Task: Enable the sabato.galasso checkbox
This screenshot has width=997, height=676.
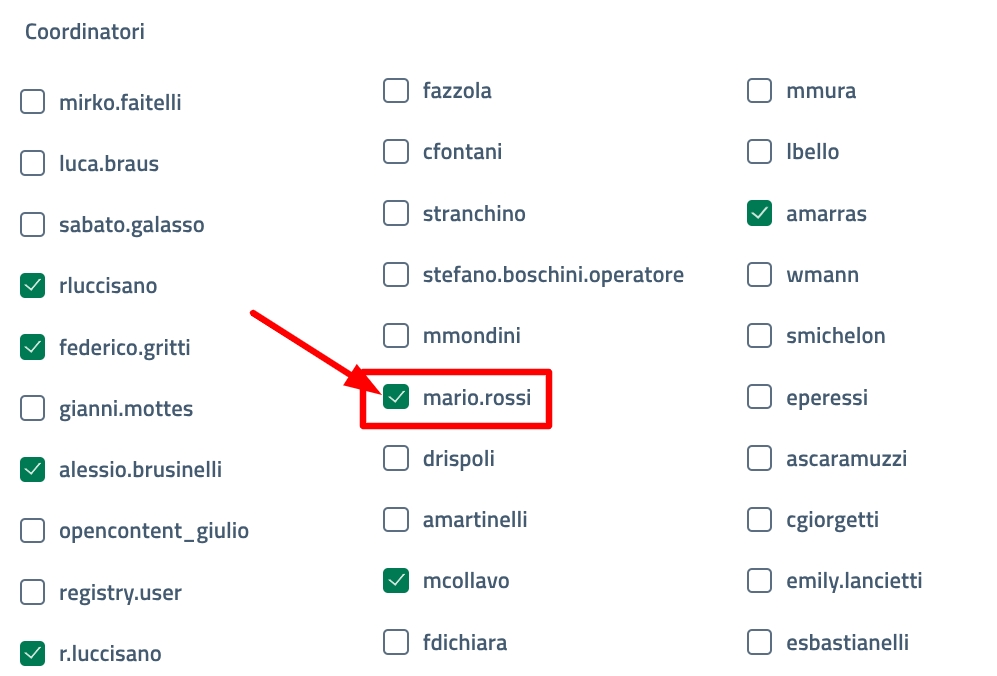Action: click(x=33, y=225)
